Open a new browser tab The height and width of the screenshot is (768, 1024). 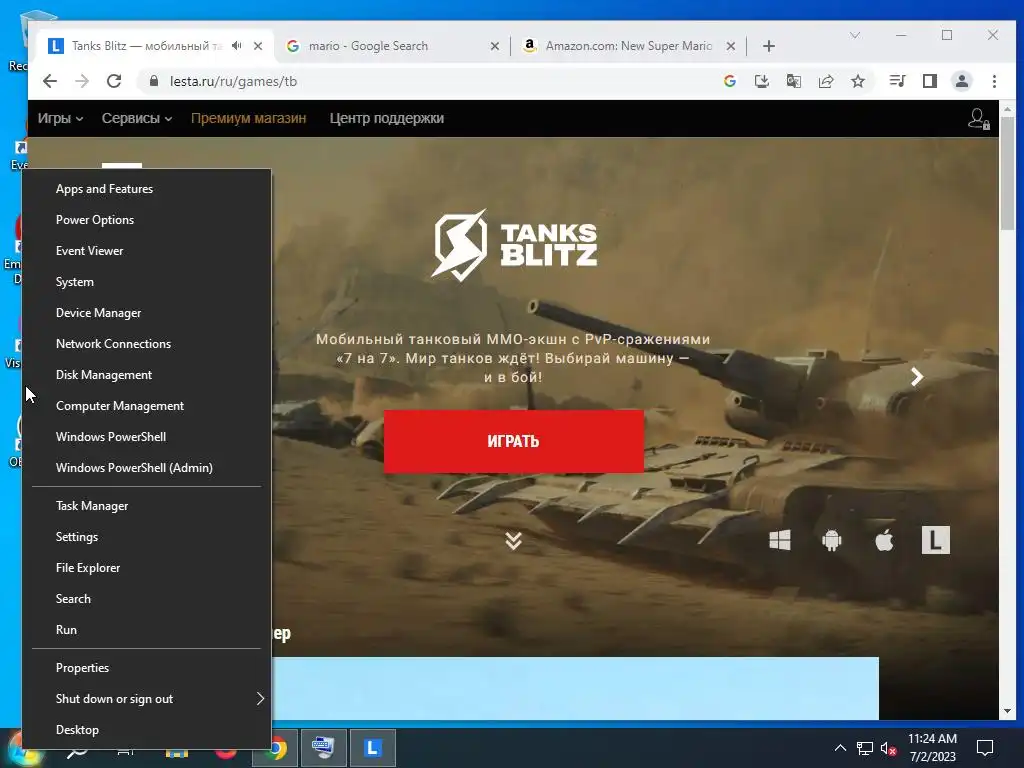click(x=769, y=46)
